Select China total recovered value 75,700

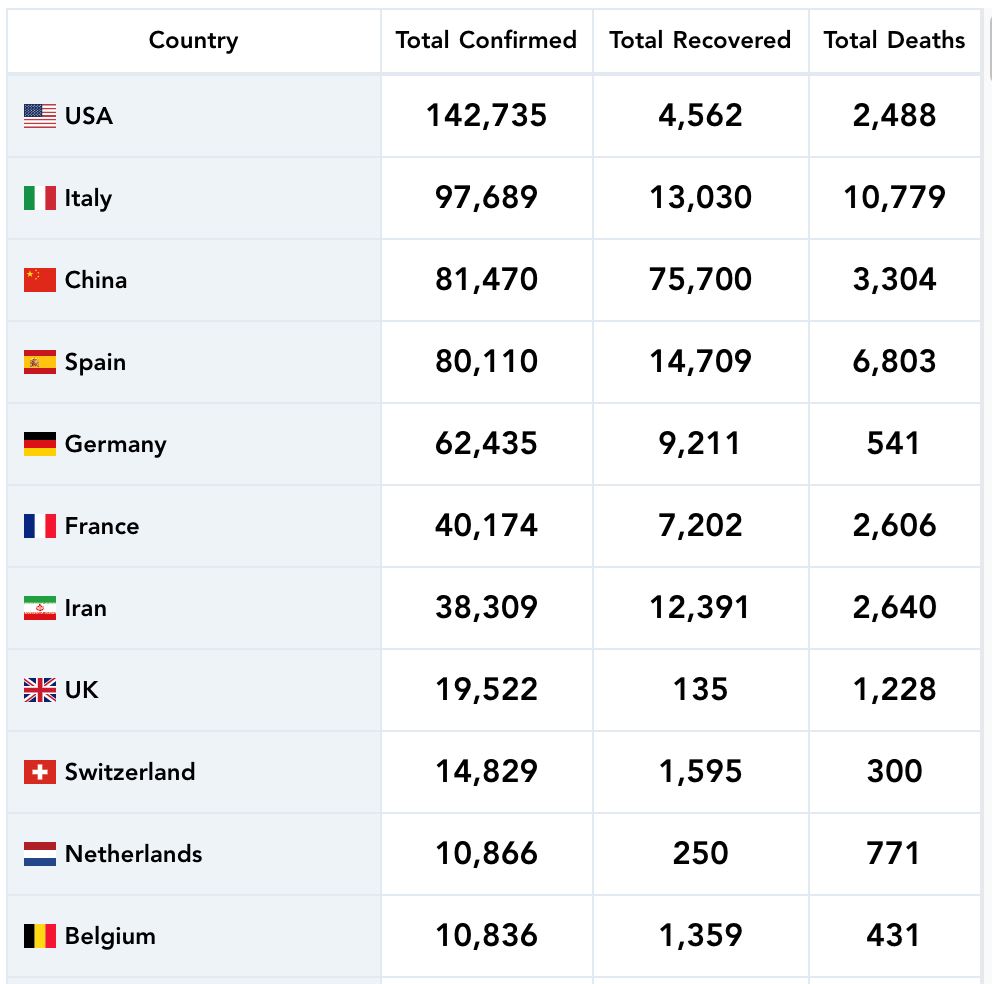[x=700, y=280]
